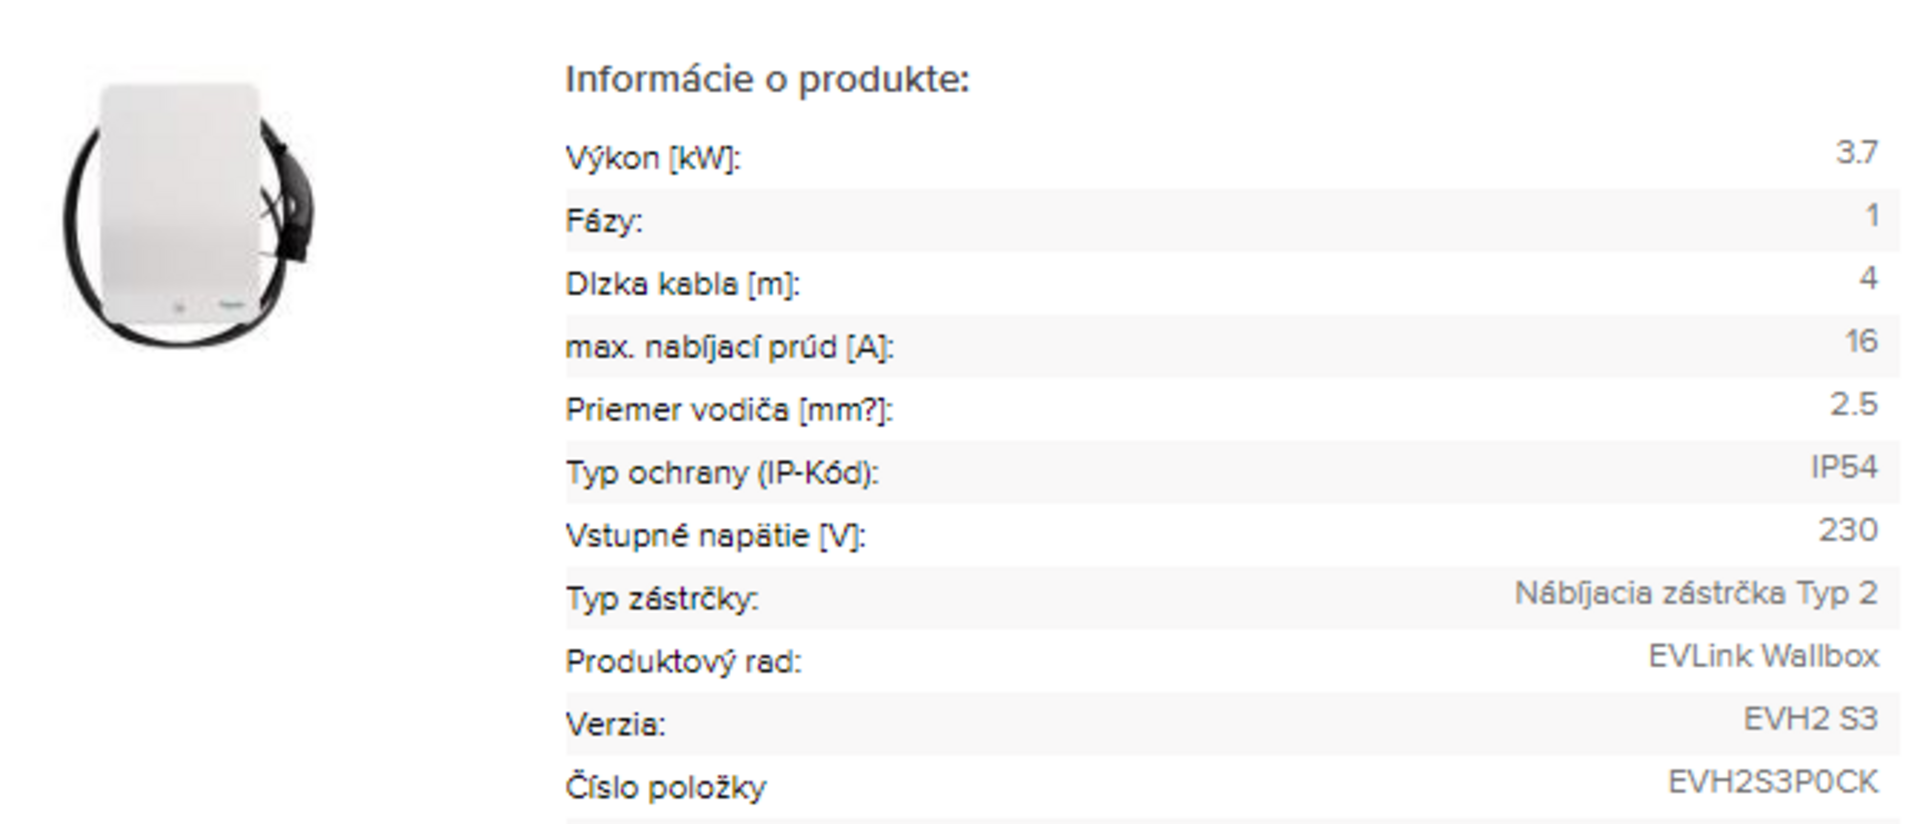This screenshot has width=1920, height=824.
Task: Select the conductor diameter value 2.5
Action: [1854, 404]
